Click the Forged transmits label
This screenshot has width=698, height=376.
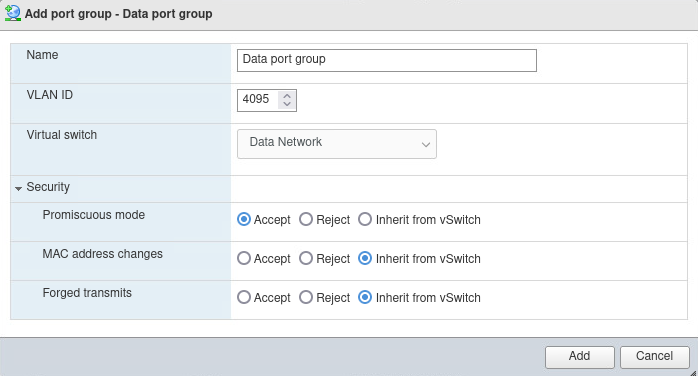[87, 293]
